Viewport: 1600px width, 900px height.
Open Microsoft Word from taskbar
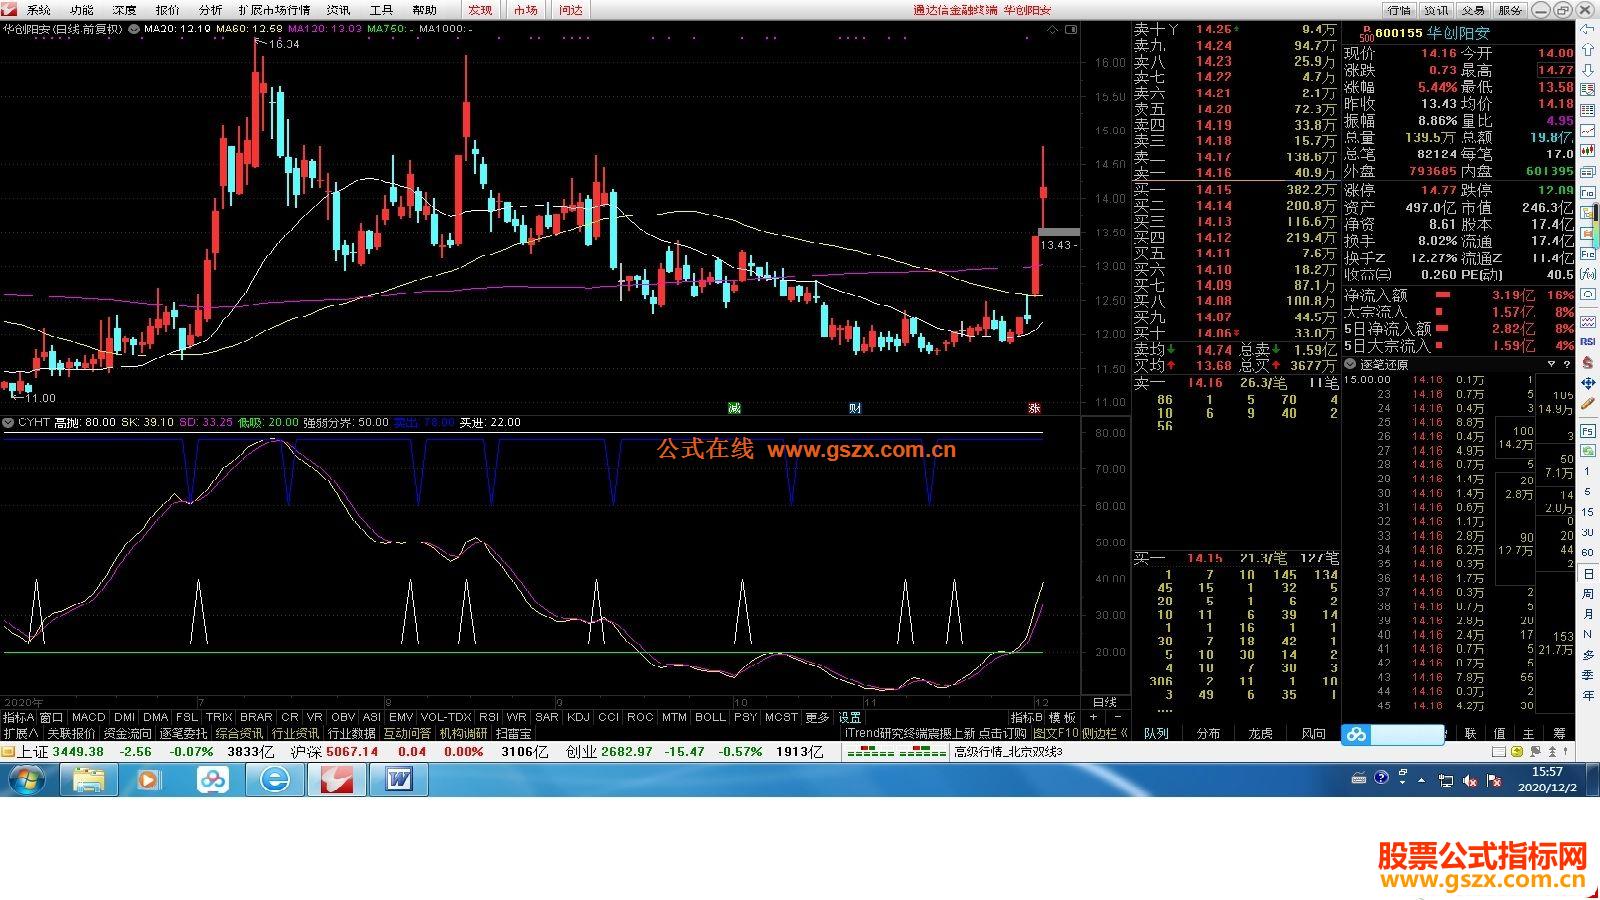(x=398, y=780)
